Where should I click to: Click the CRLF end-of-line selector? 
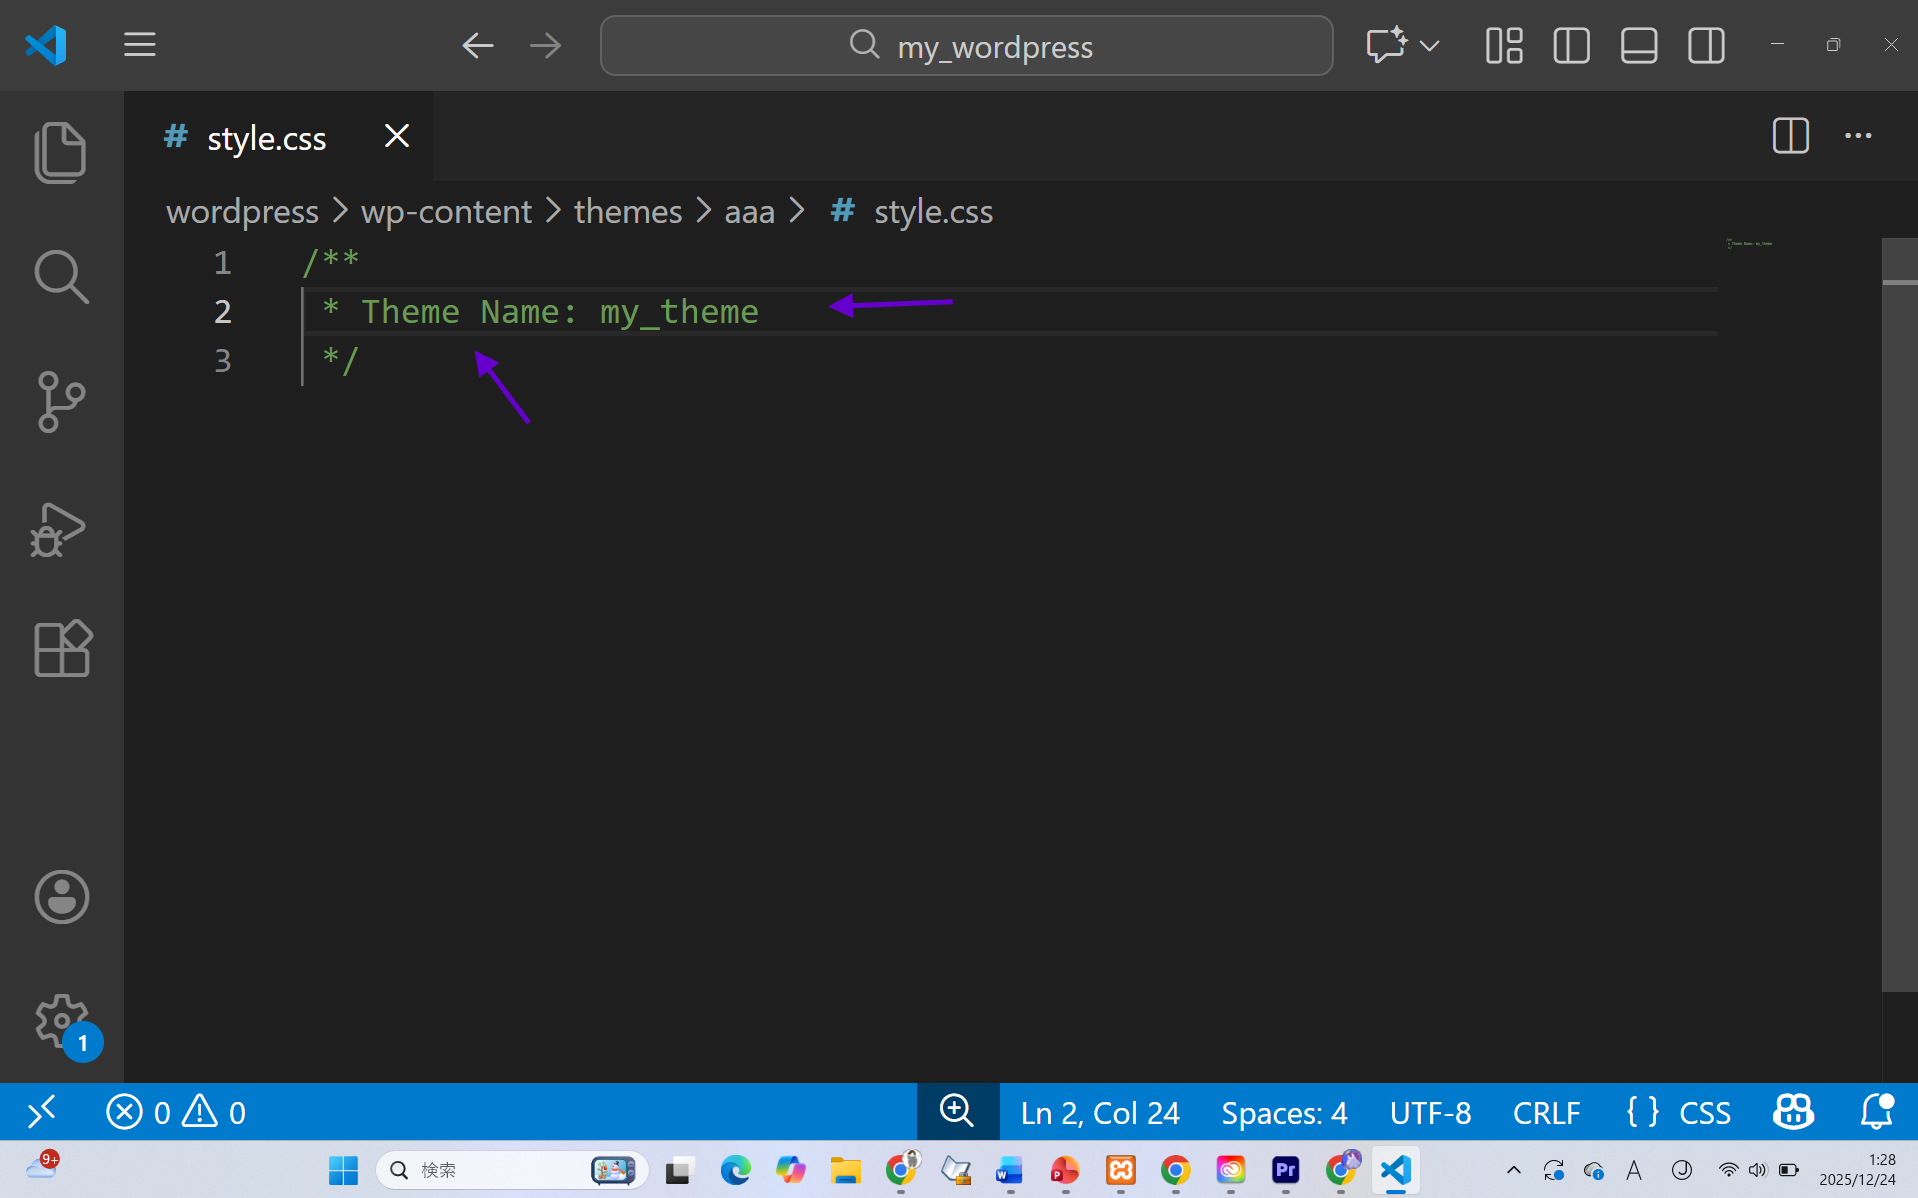(x=1546, y=1112)
